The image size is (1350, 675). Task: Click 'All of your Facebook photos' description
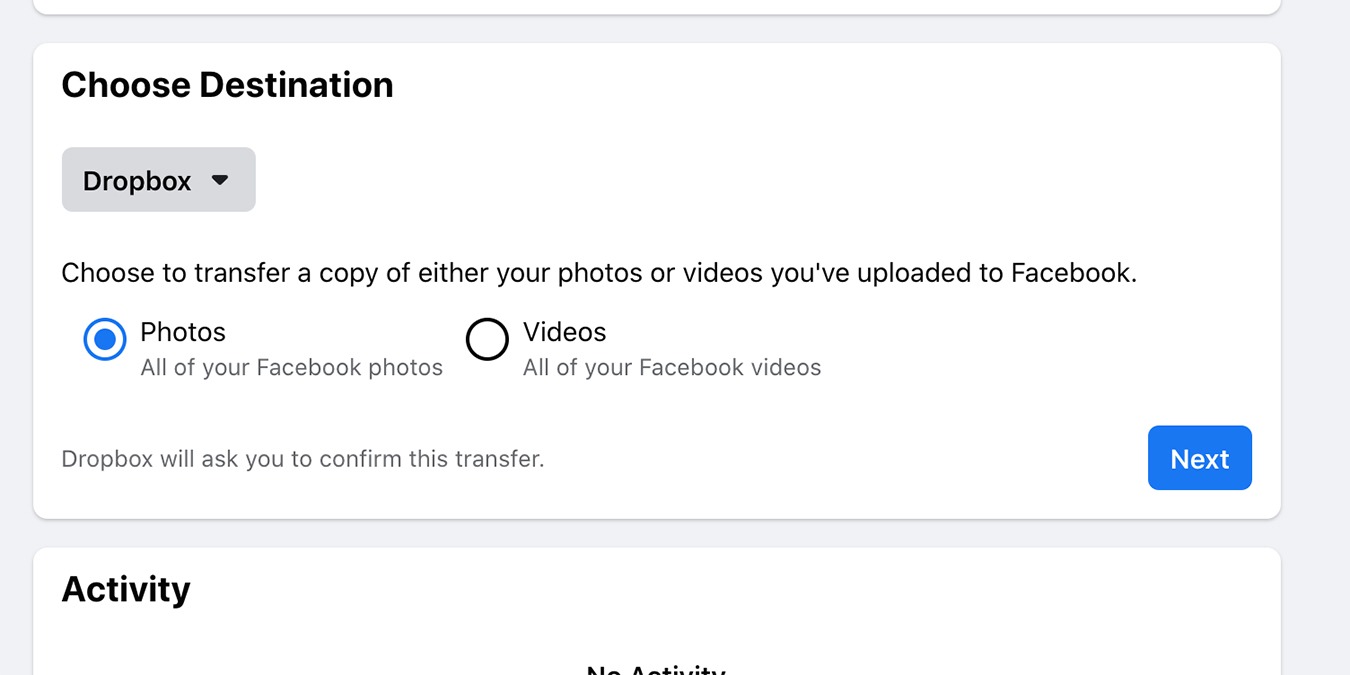(x=291, y=367)
